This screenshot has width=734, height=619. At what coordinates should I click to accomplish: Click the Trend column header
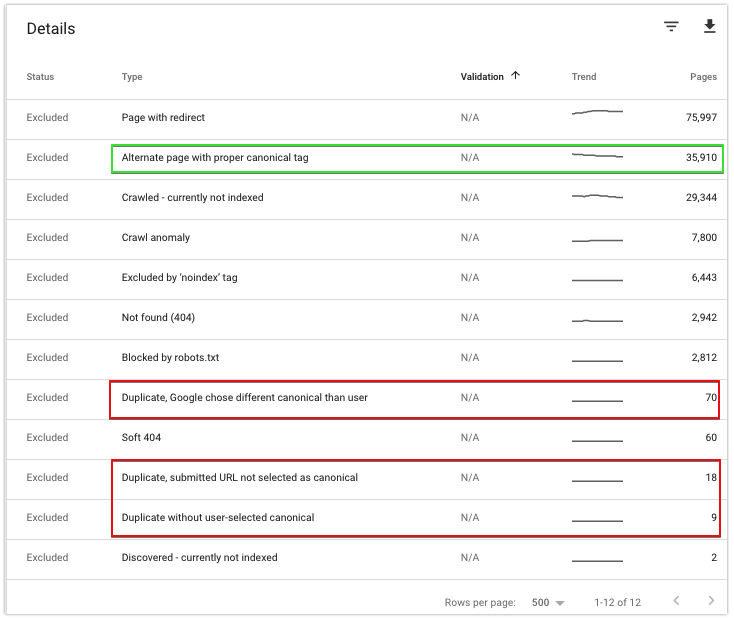[584, 77]
